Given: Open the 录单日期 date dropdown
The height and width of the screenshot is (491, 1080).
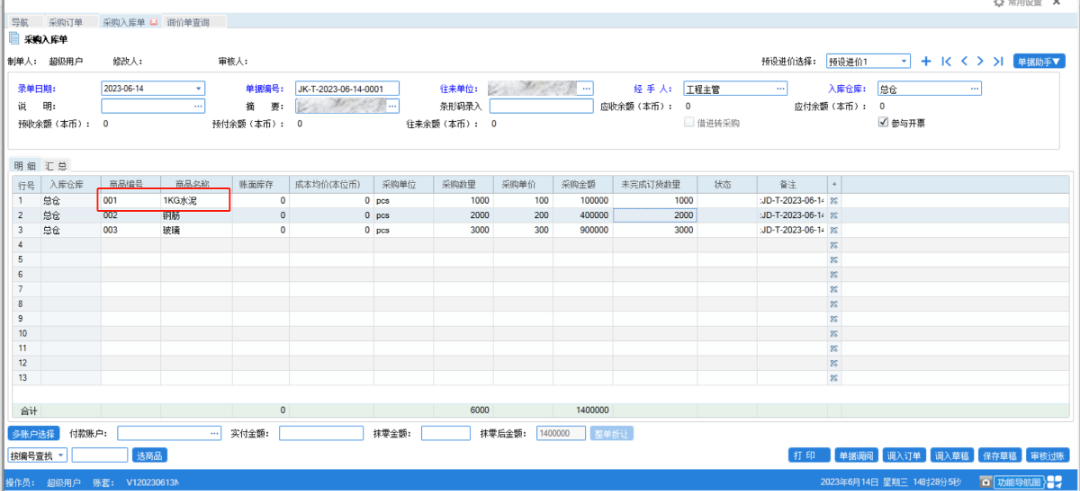Looking at the screenshot, I should click(198, 88).
